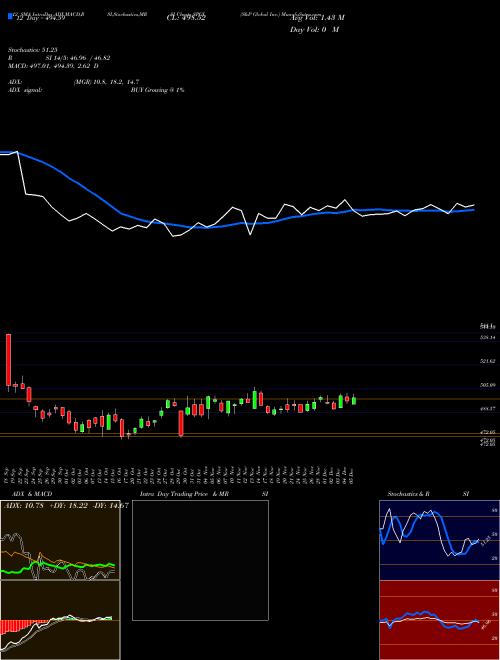This screenshot has height=660, width=500.
Task: Click the 'Intra Day Trading Price & MR' title
Action: pos(184,494)
